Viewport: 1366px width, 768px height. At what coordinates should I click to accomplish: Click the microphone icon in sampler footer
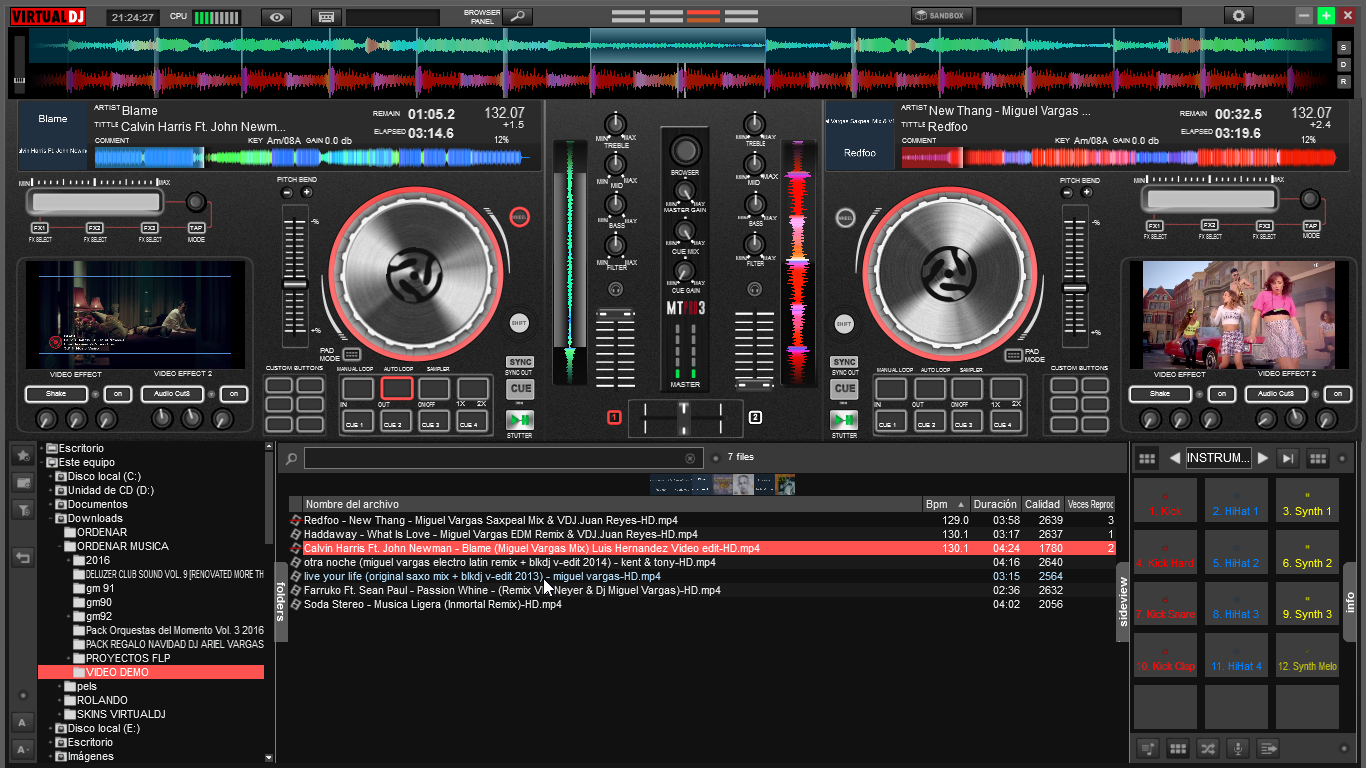point(1238,748)
